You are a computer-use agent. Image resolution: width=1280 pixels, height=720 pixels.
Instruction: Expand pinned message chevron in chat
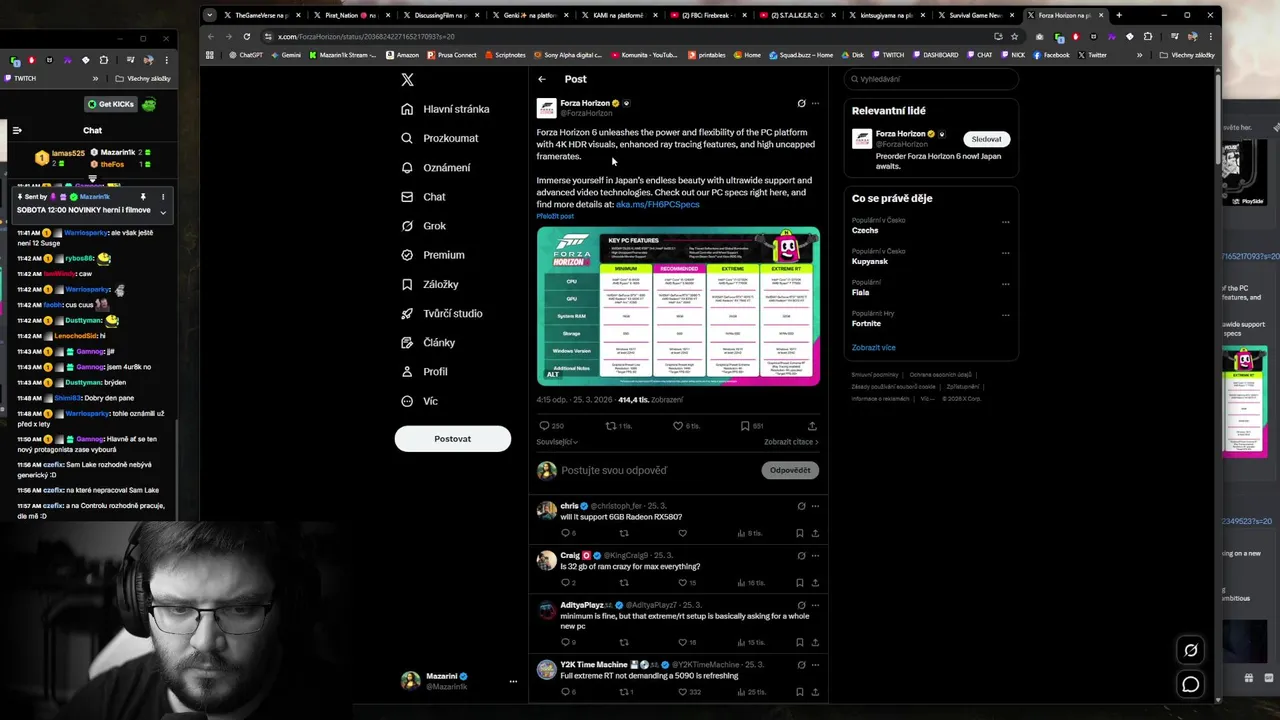[x=162, y=211]
